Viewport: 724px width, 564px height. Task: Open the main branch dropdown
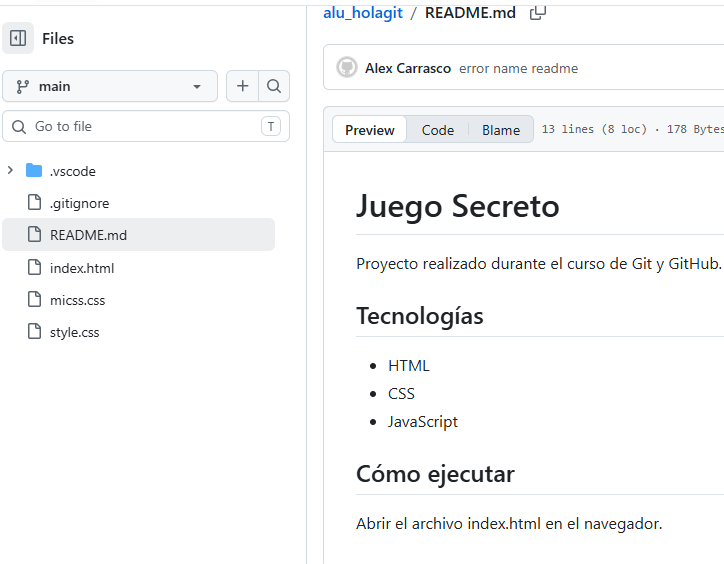click(x=110, y=86)
